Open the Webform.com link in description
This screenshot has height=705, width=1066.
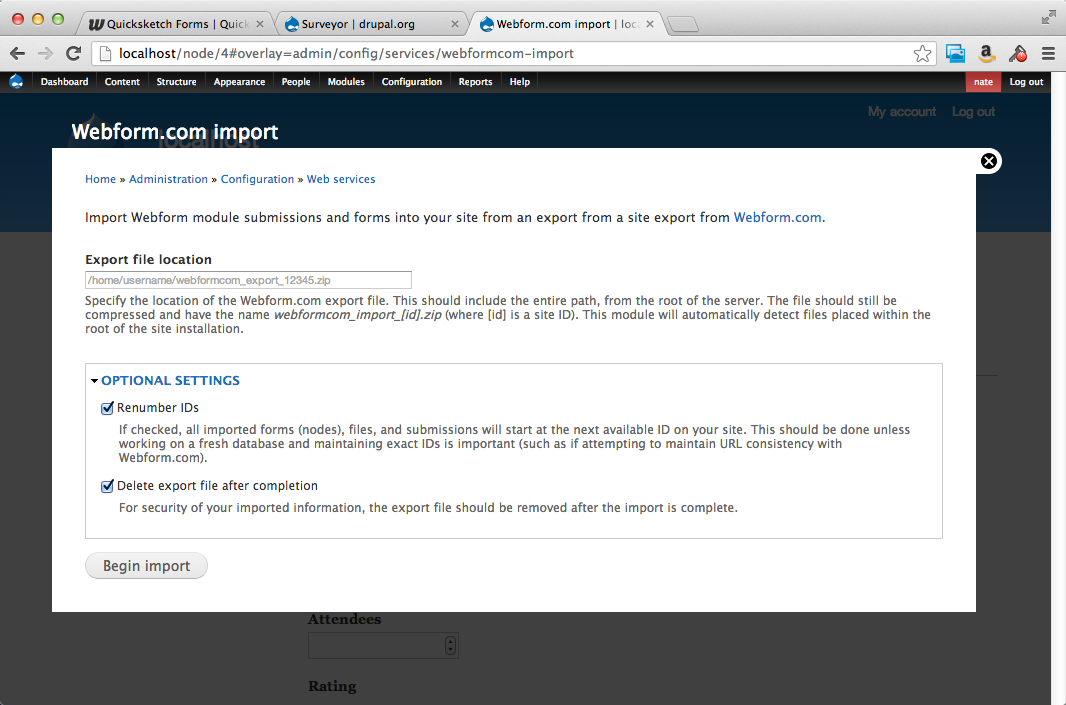(x=778, y=218)
